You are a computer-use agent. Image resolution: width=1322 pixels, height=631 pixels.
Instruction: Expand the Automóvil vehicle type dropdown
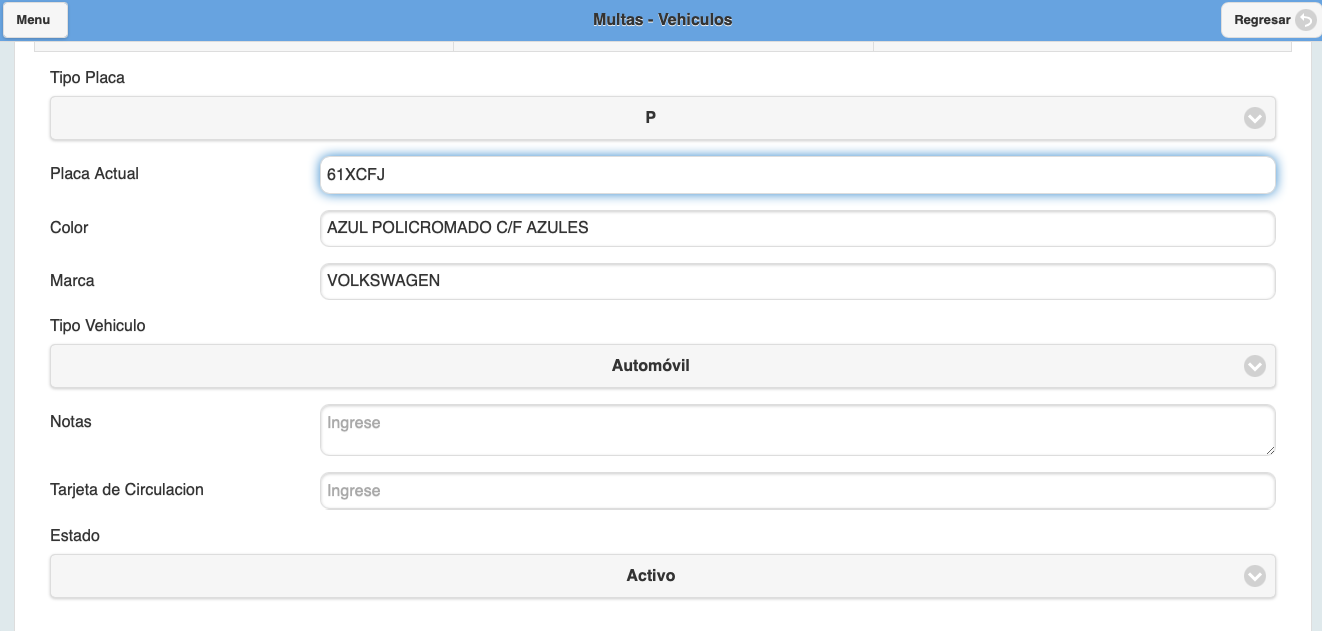click(650, 366)
